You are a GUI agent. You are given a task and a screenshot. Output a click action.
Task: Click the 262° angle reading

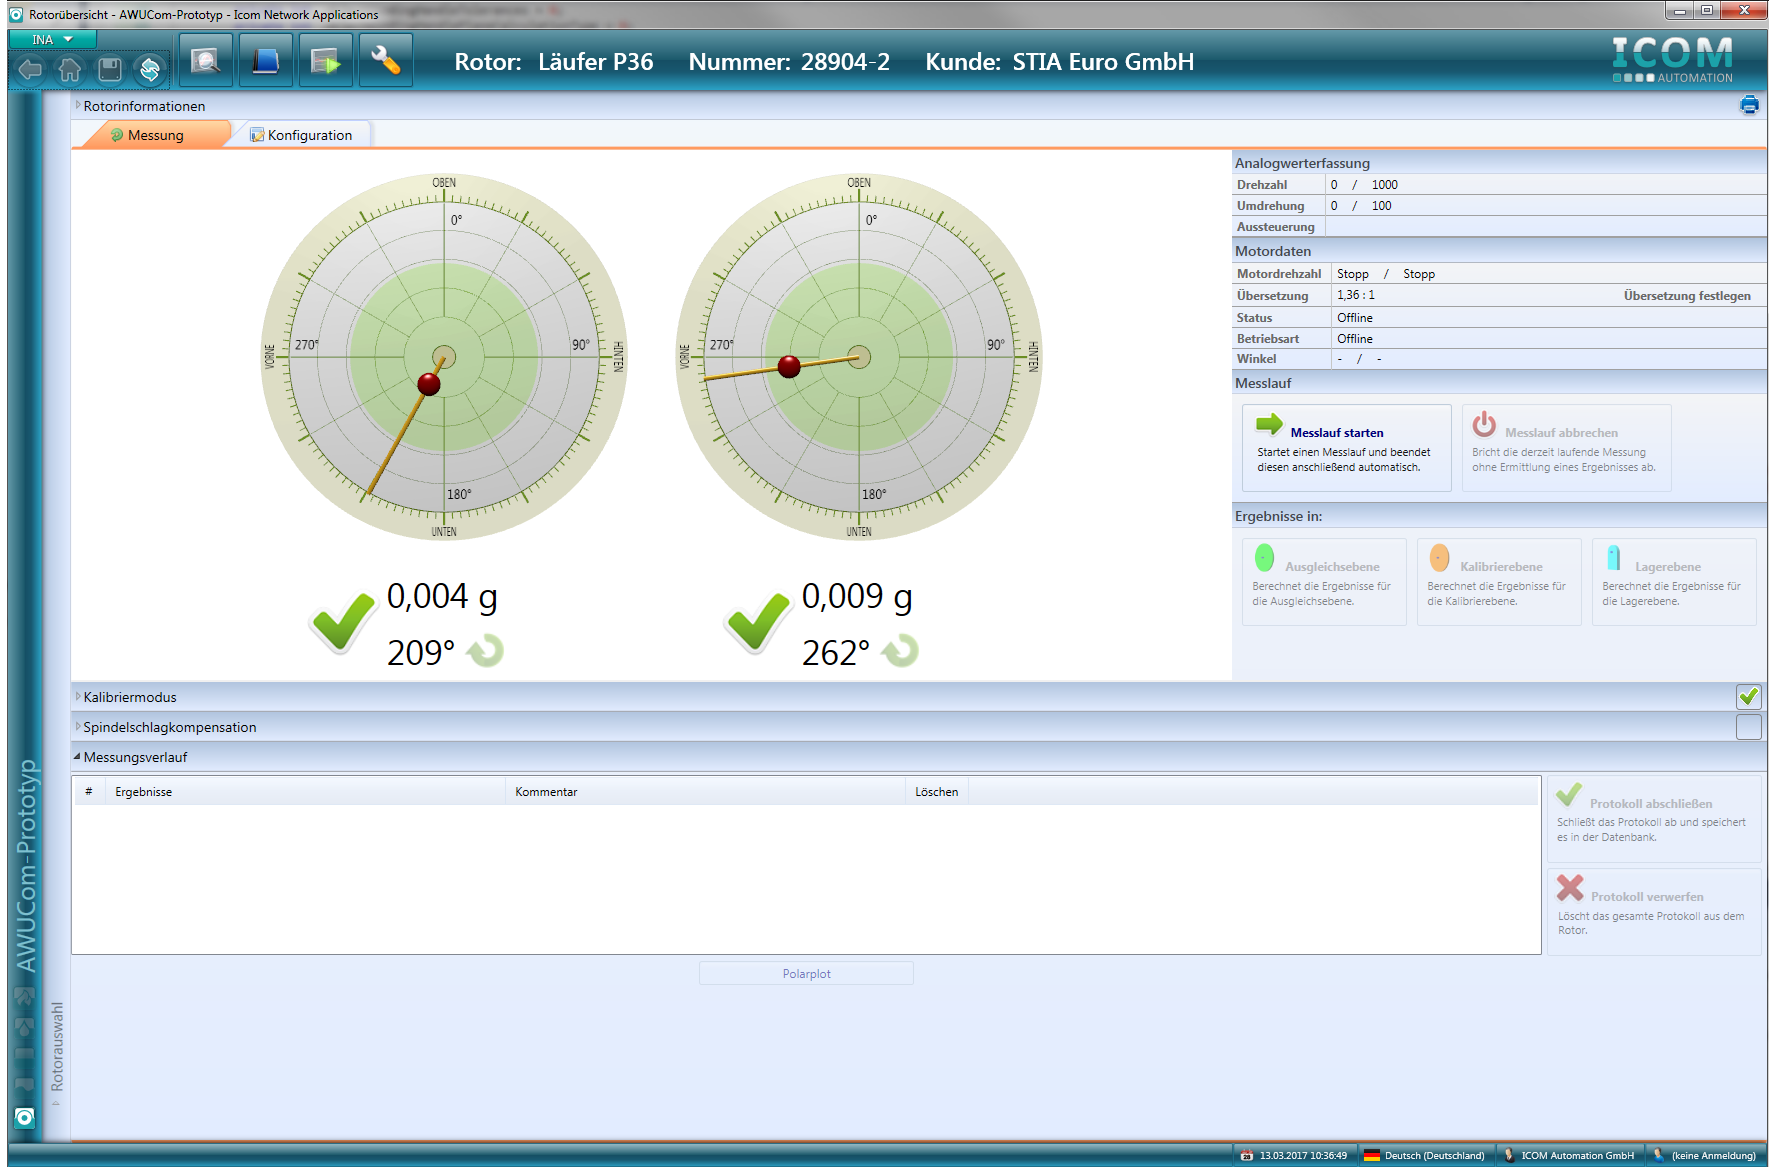(x=836, y=653)
